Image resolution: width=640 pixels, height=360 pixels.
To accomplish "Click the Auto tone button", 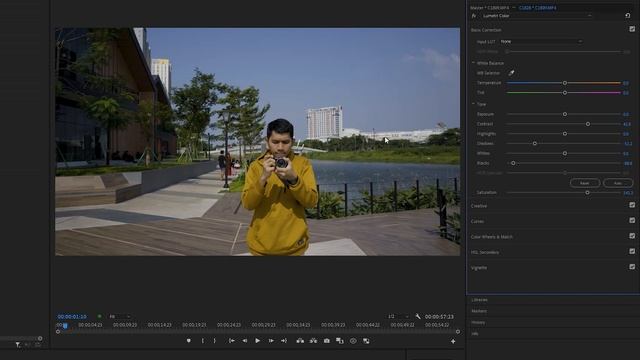I will [x=618, y=183].
